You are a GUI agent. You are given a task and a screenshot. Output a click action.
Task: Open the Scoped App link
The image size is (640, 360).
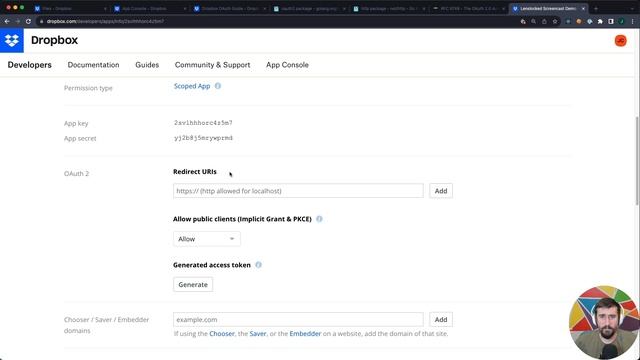pyautogui.click(x=192, y=86)
